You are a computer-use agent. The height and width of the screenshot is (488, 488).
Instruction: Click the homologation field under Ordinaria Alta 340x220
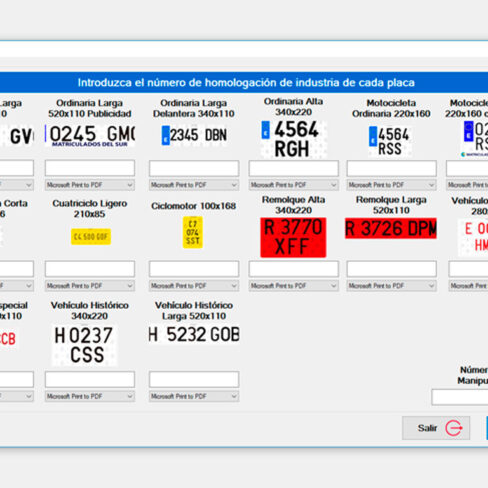pos(294,168)
